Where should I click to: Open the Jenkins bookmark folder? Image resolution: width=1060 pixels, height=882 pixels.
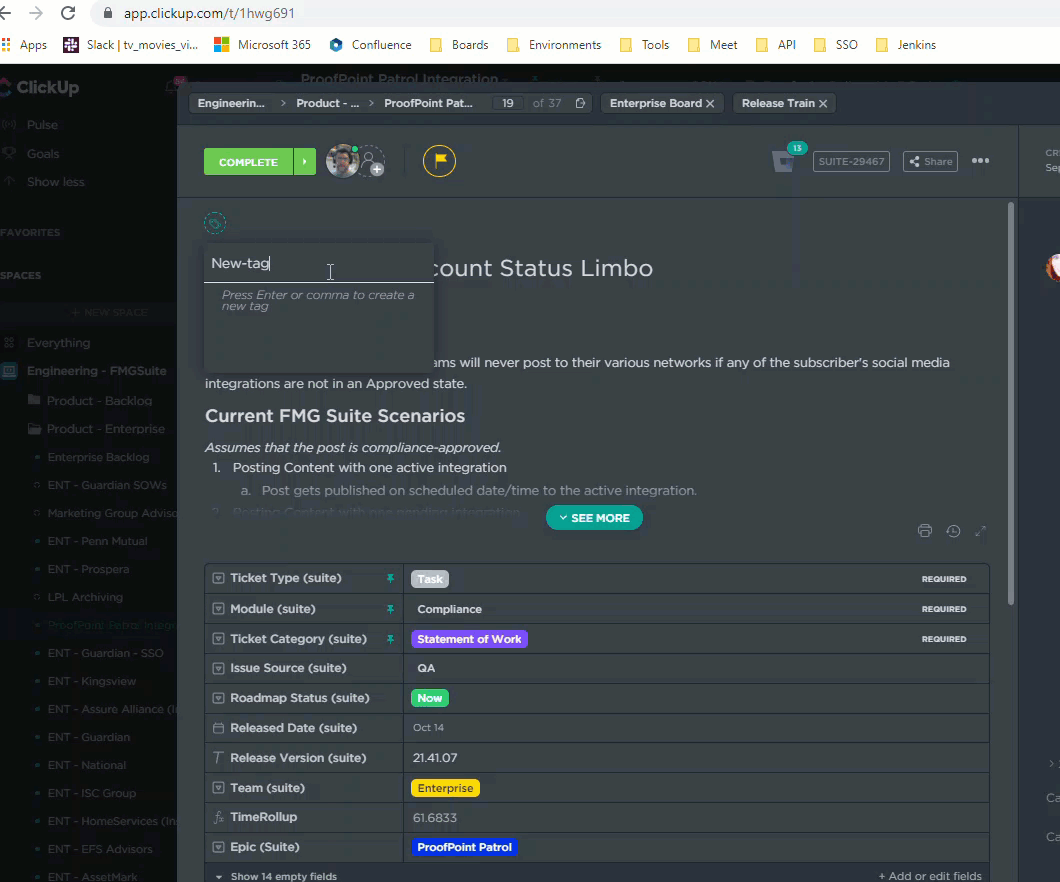906,45
